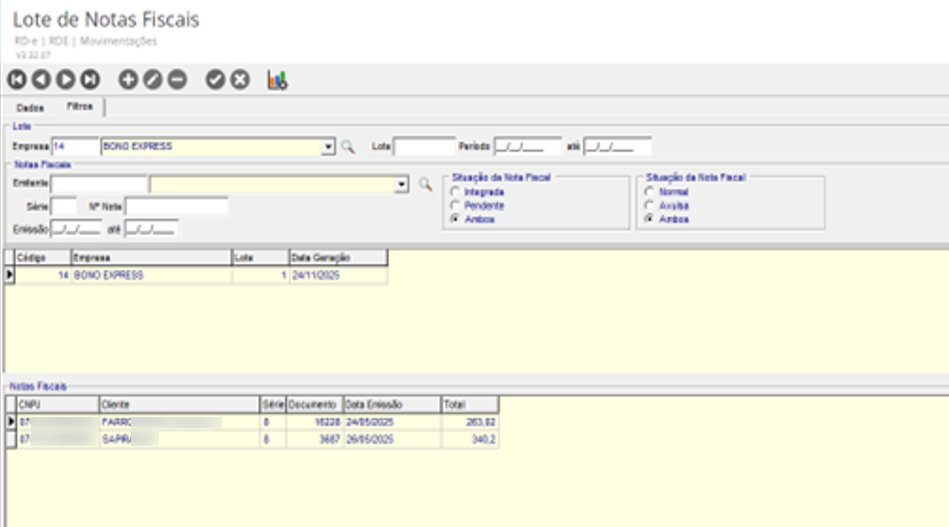This screenshot has height=527, width=949.
Task: Click emission date 26/05/2025 cell
Action: coord(392,439)
